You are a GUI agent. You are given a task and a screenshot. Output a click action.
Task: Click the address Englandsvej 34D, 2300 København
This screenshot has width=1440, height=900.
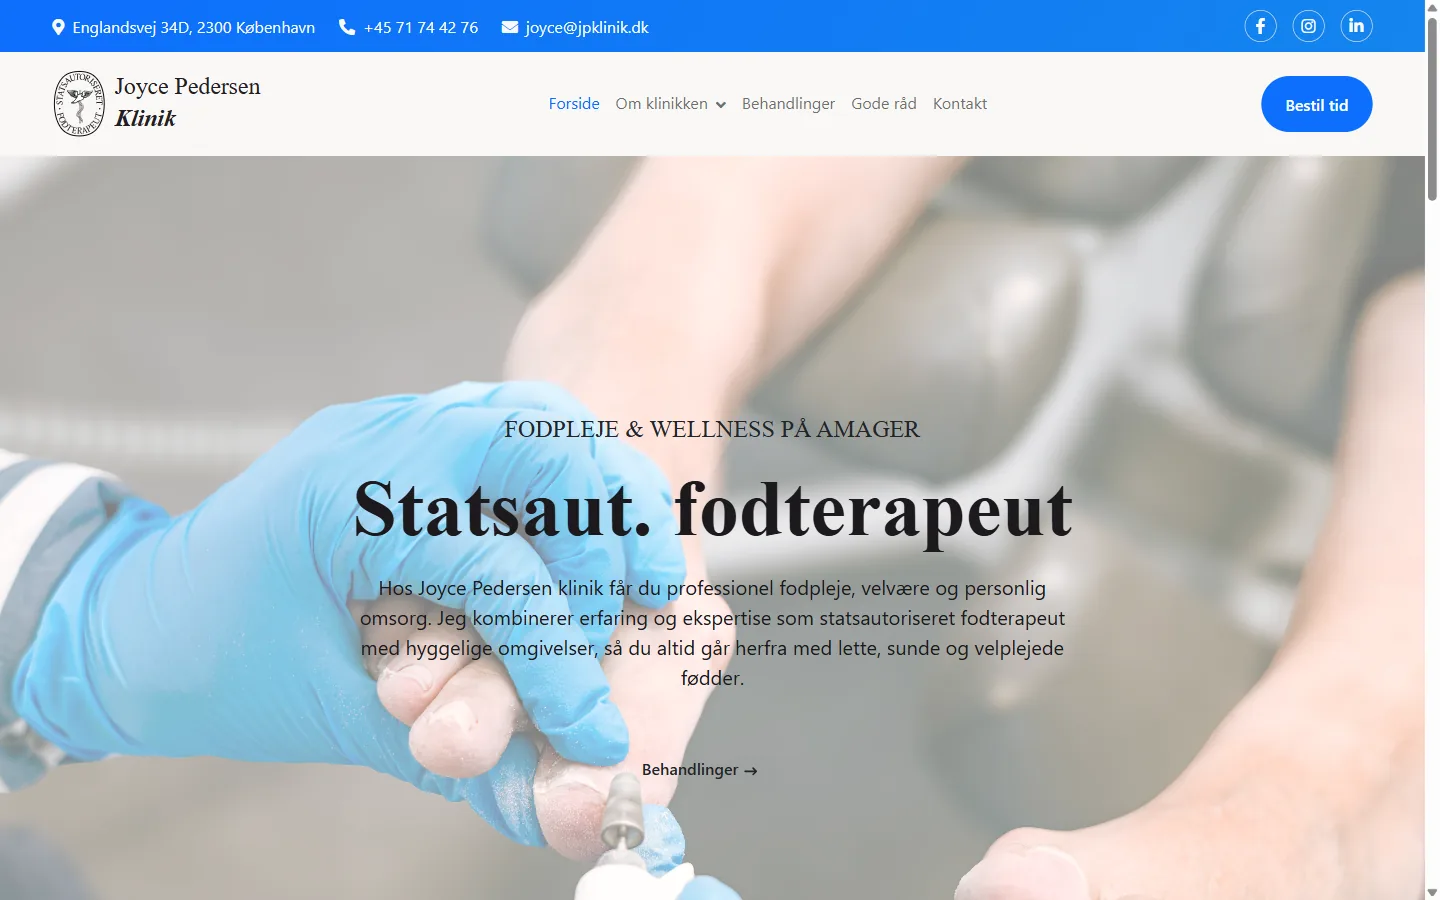(x=194, y=27)
